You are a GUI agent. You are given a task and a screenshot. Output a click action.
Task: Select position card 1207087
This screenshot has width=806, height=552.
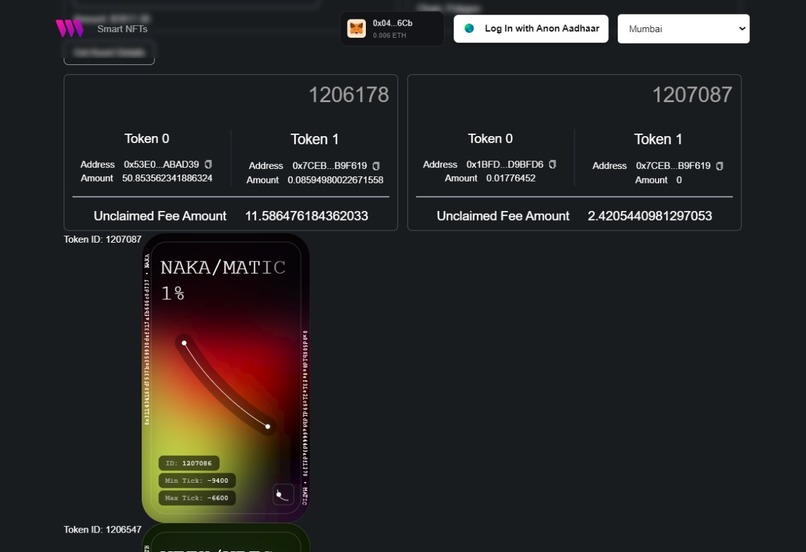pos(574,152)
